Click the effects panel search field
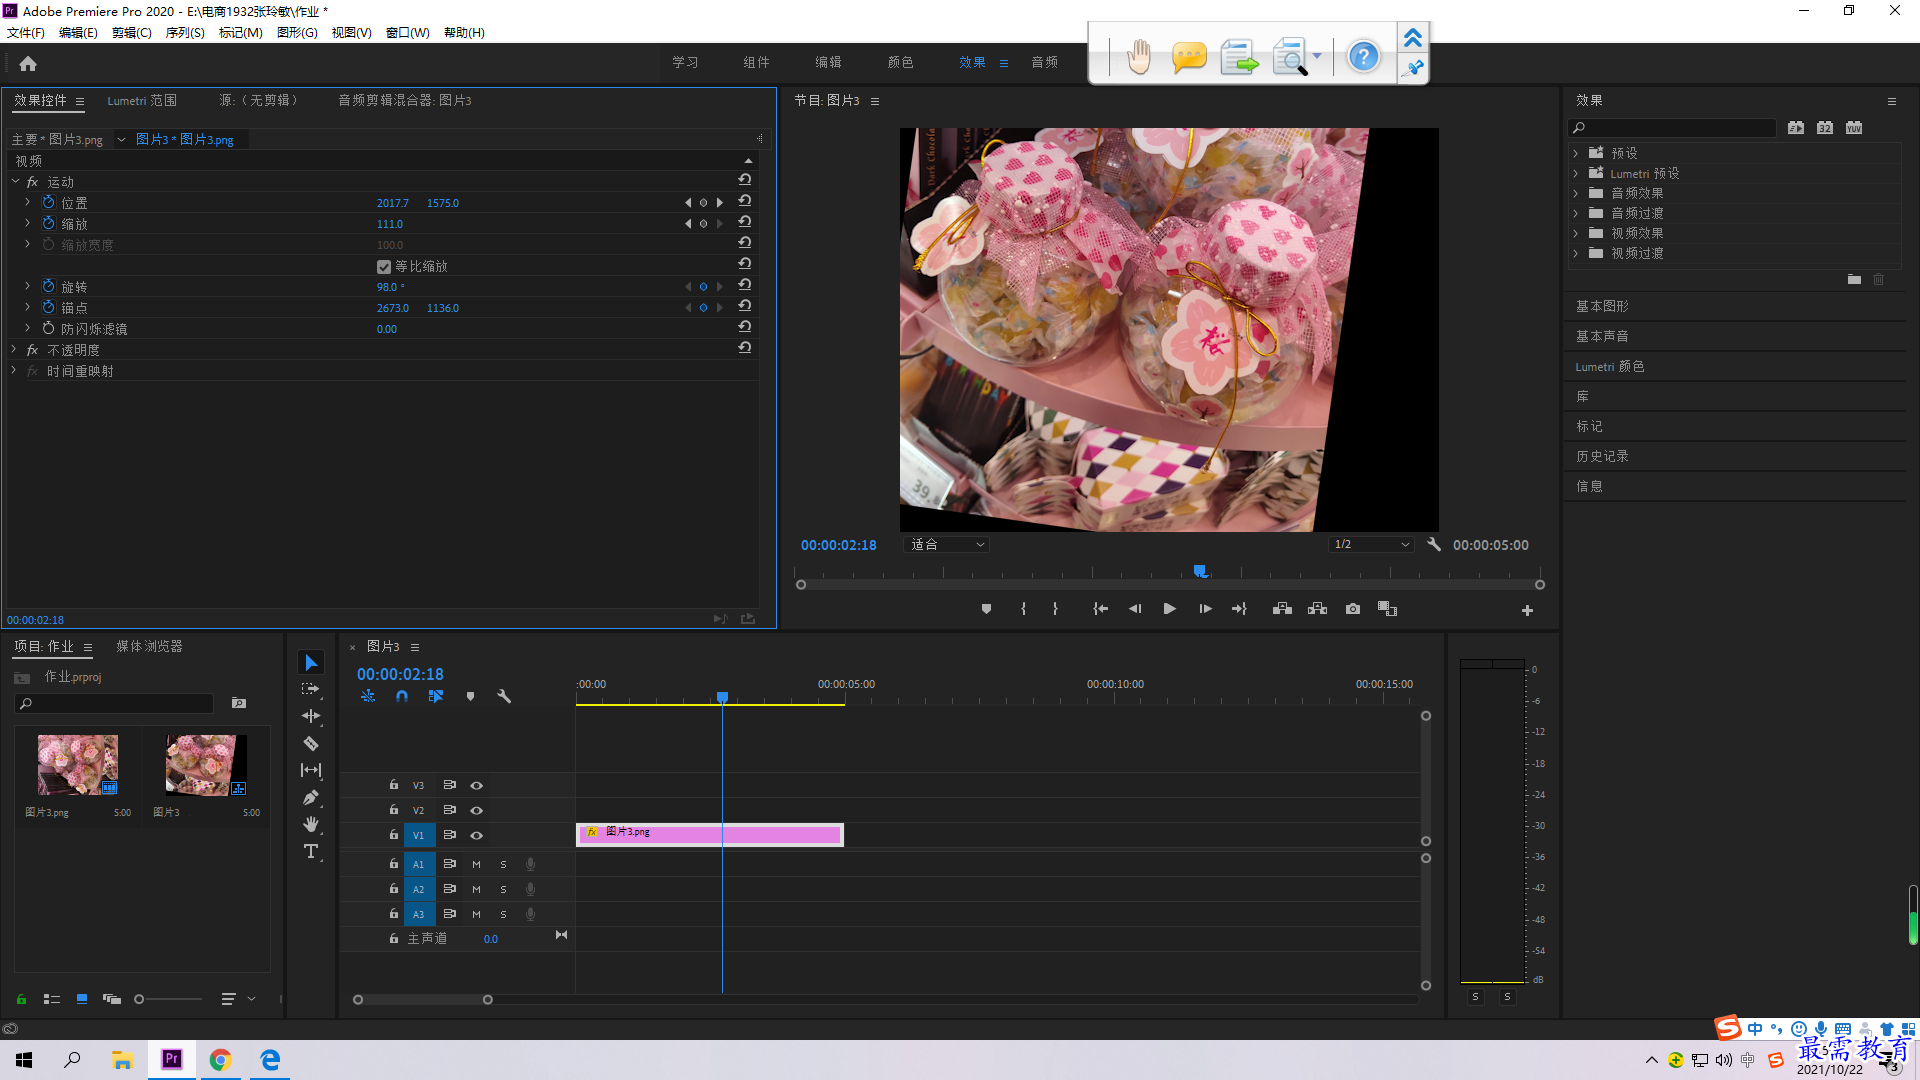Image resolution: width=1920 pixels, height=1080 pixels. click(x=1672, y=128)
